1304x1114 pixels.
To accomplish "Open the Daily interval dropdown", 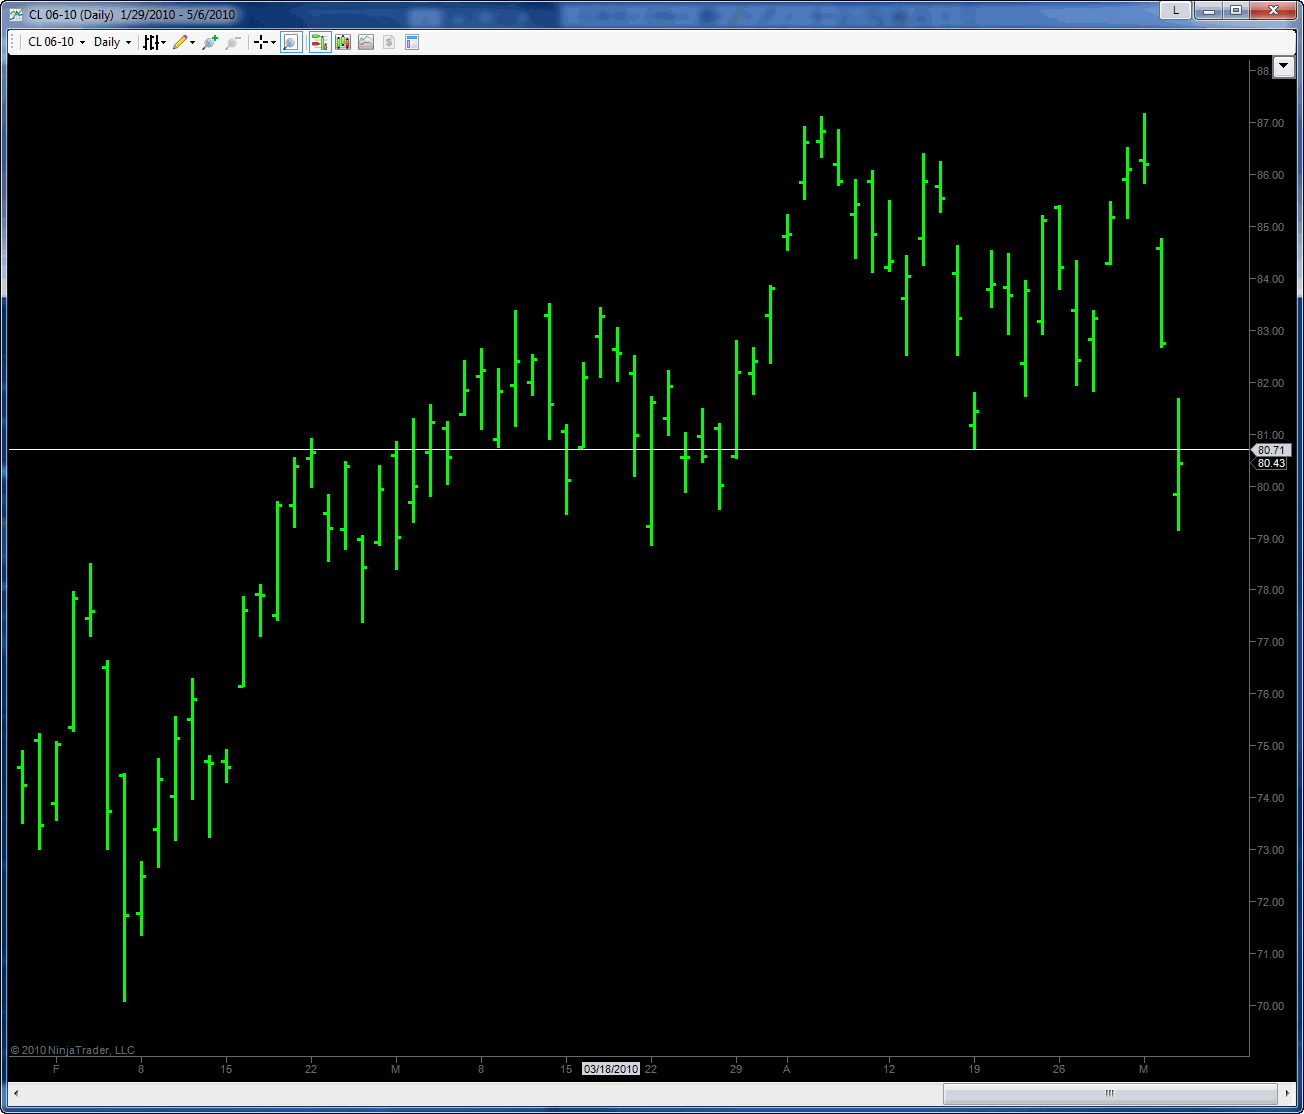I will [112, 42].
